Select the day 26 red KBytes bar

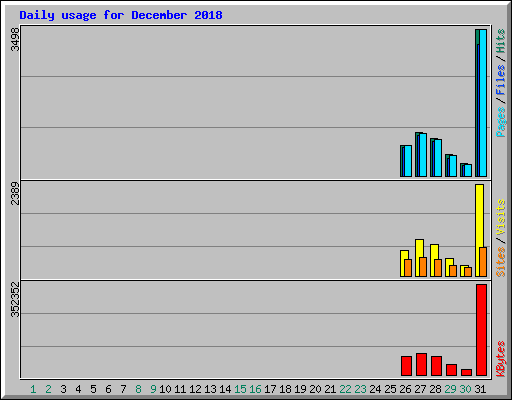pyautogui.click(x=406, y=366)
